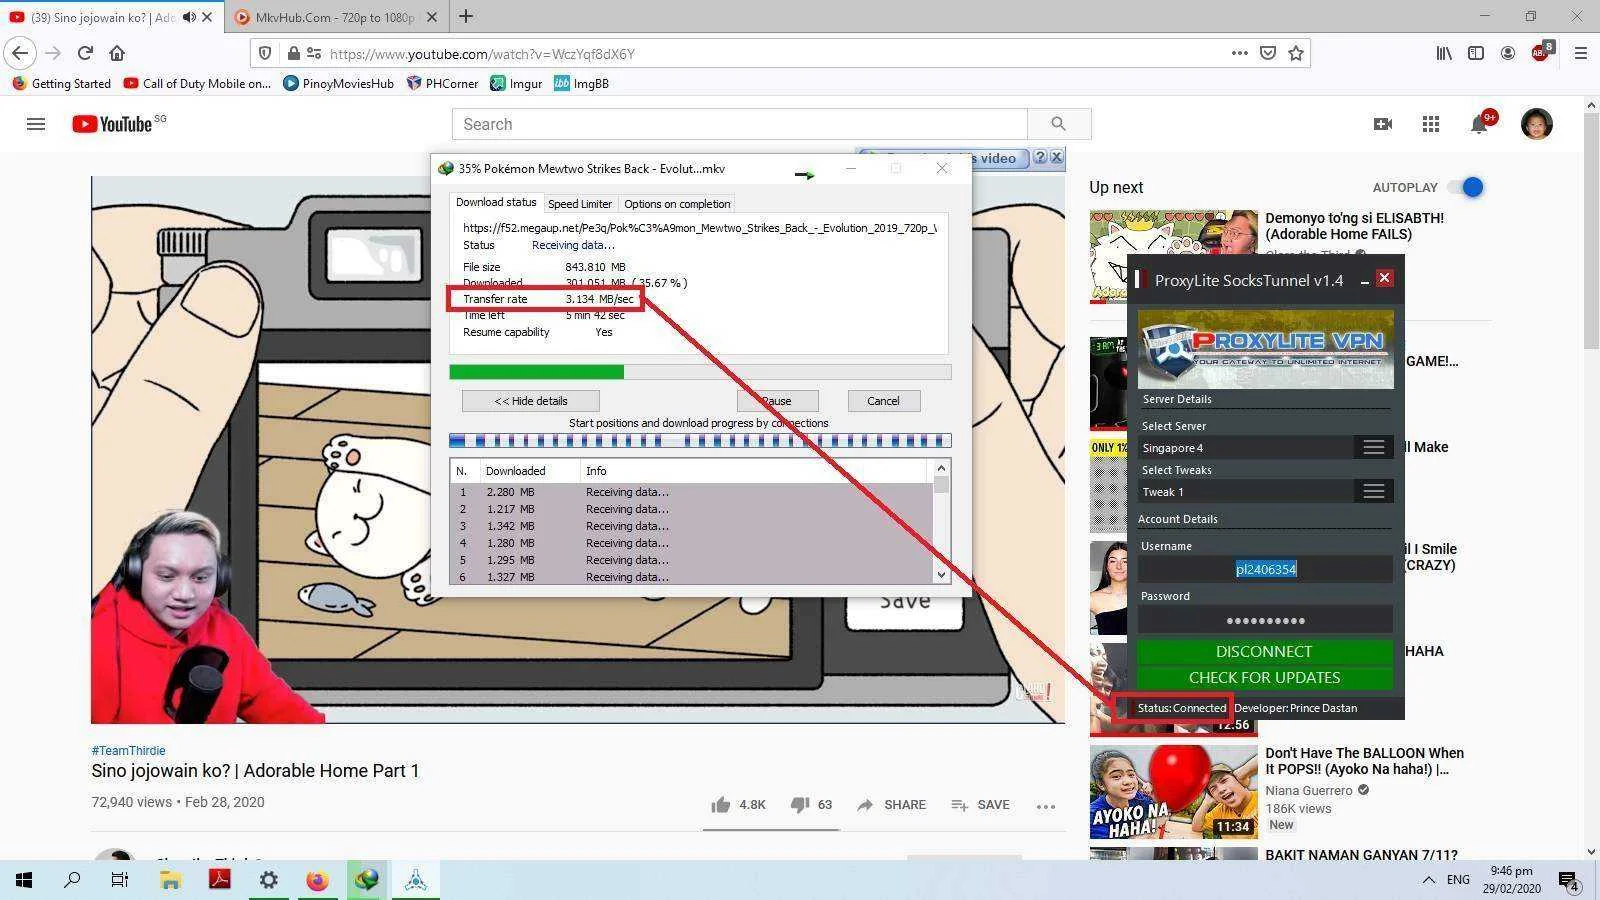Click the green download progress bar
1600x900 pixels.
tap(536, 372)
